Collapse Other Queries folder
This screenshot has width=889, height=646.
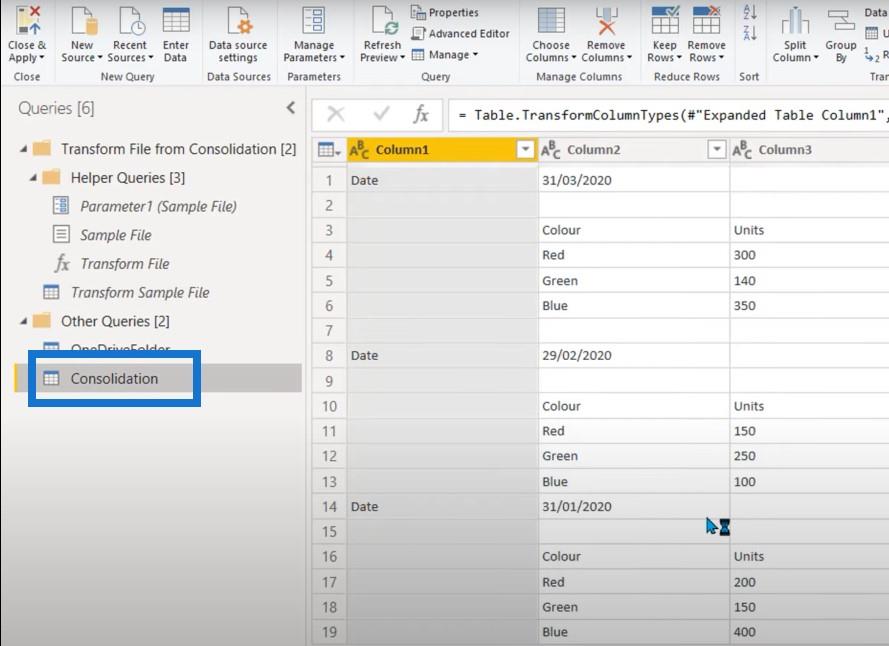click(x=23, y=322)
